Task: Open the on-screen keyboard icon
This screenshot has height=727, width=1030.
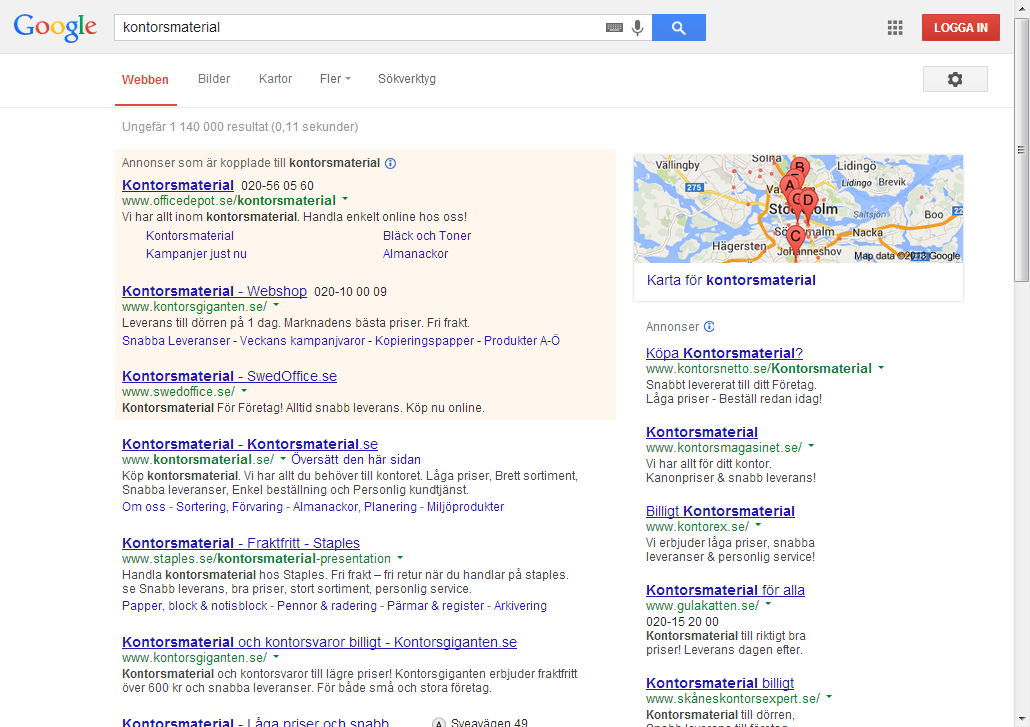Action: [x=614, y=28]
